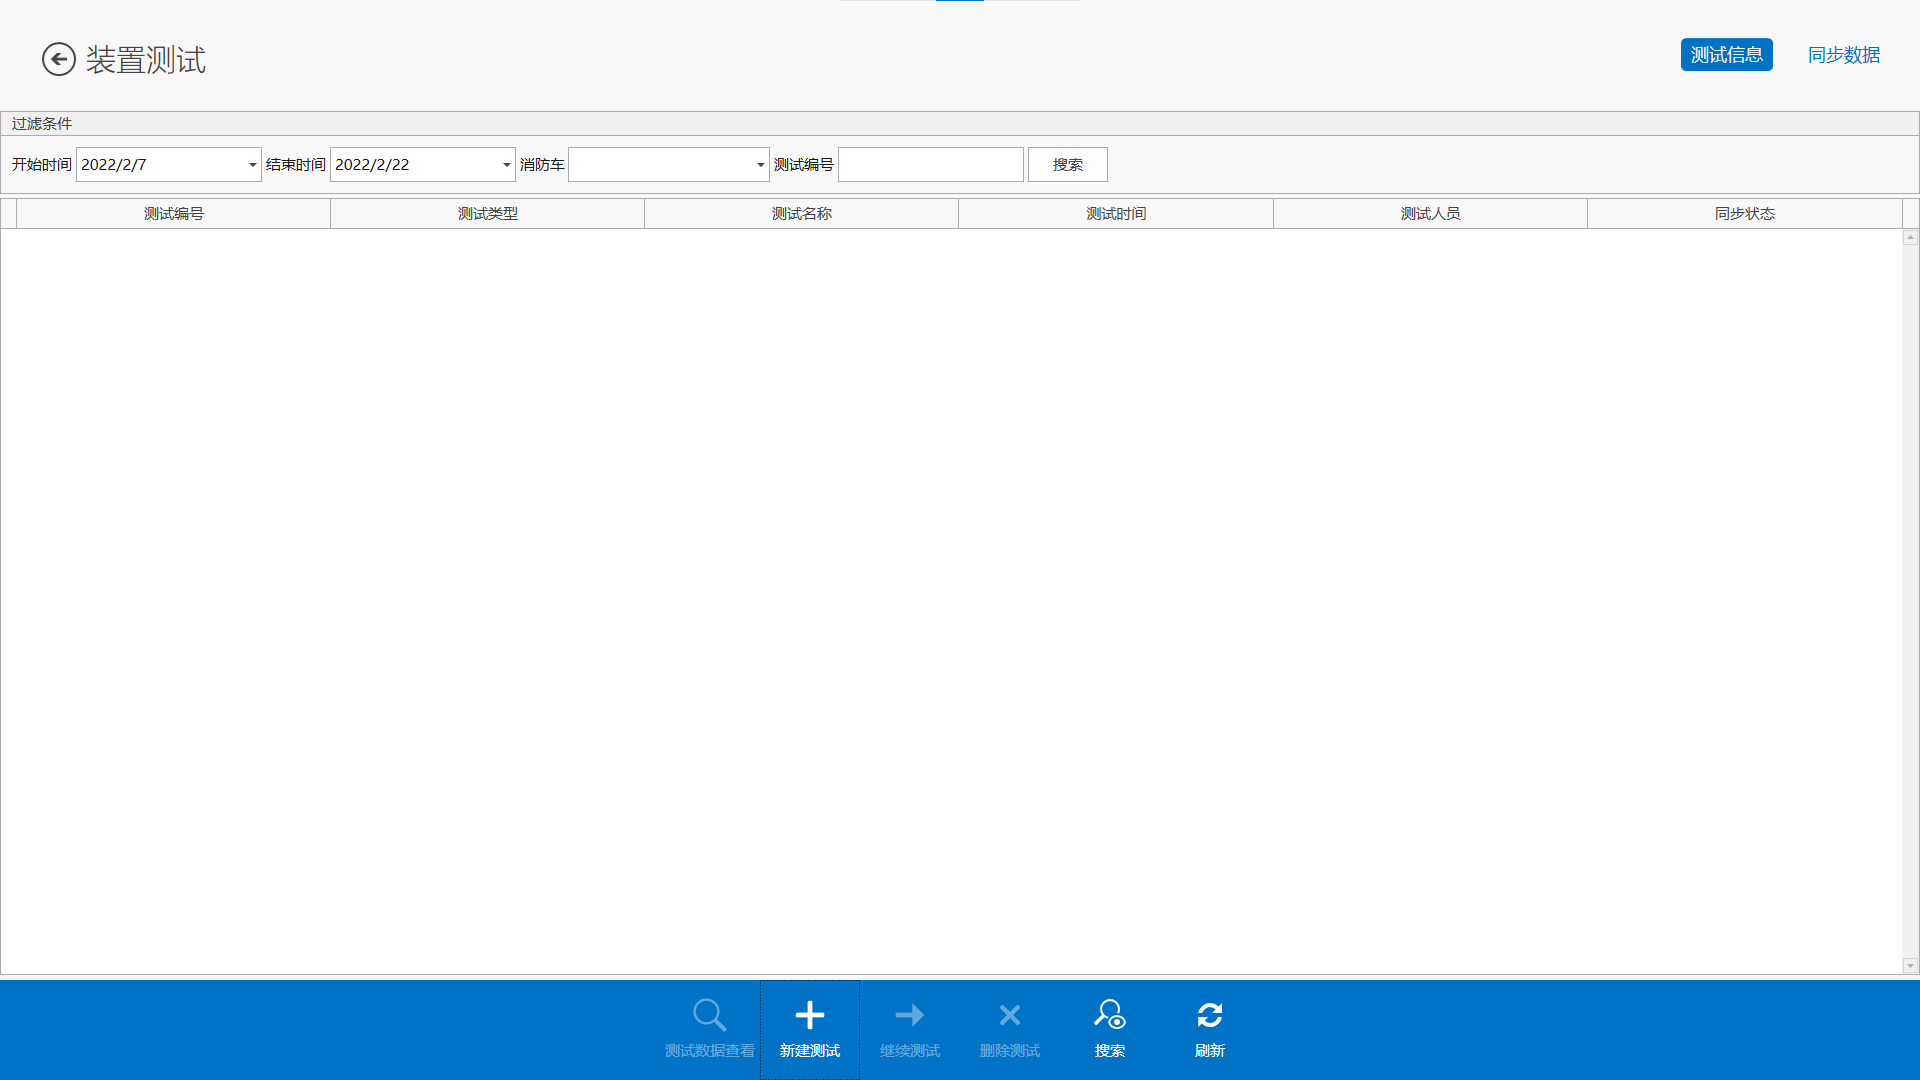Sort by the 测试编号 column header
This screenshot has width=1920, height=1080.
pos(174,214)
